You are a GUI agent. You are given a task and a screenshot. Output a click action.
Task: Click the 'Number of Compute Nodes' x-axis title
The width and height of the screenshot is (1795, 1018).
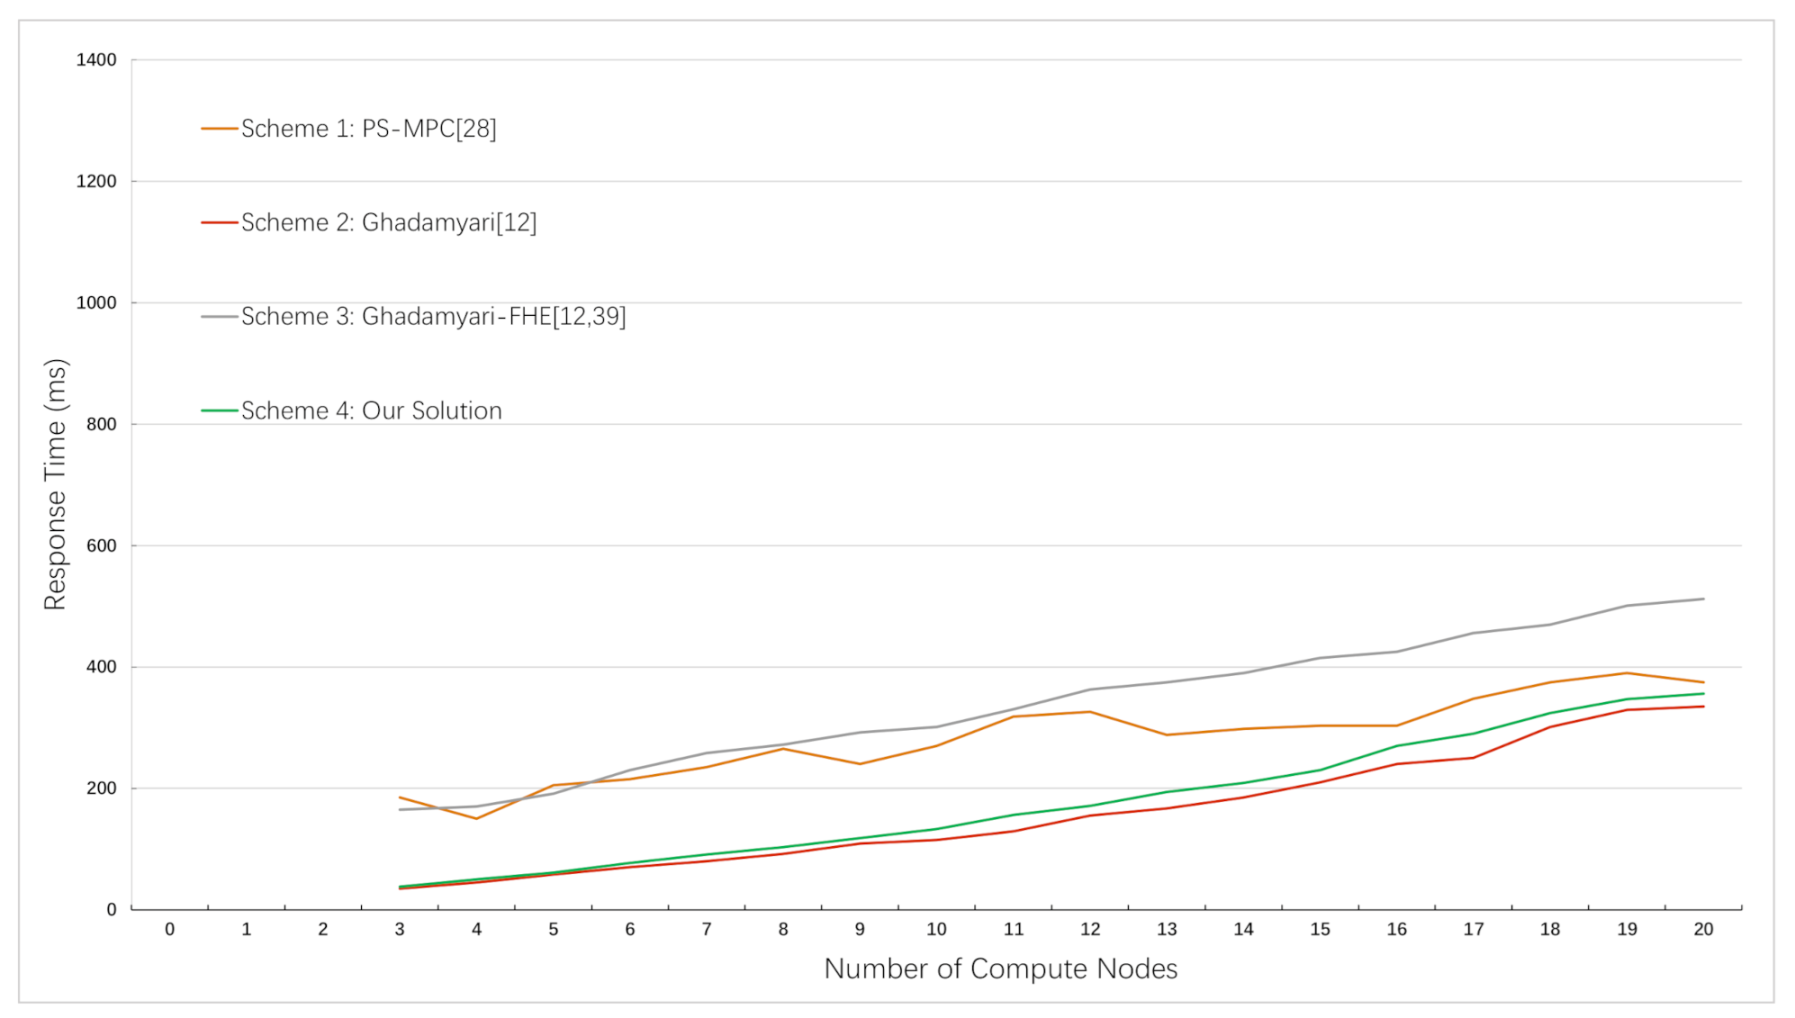point(1000,969)
